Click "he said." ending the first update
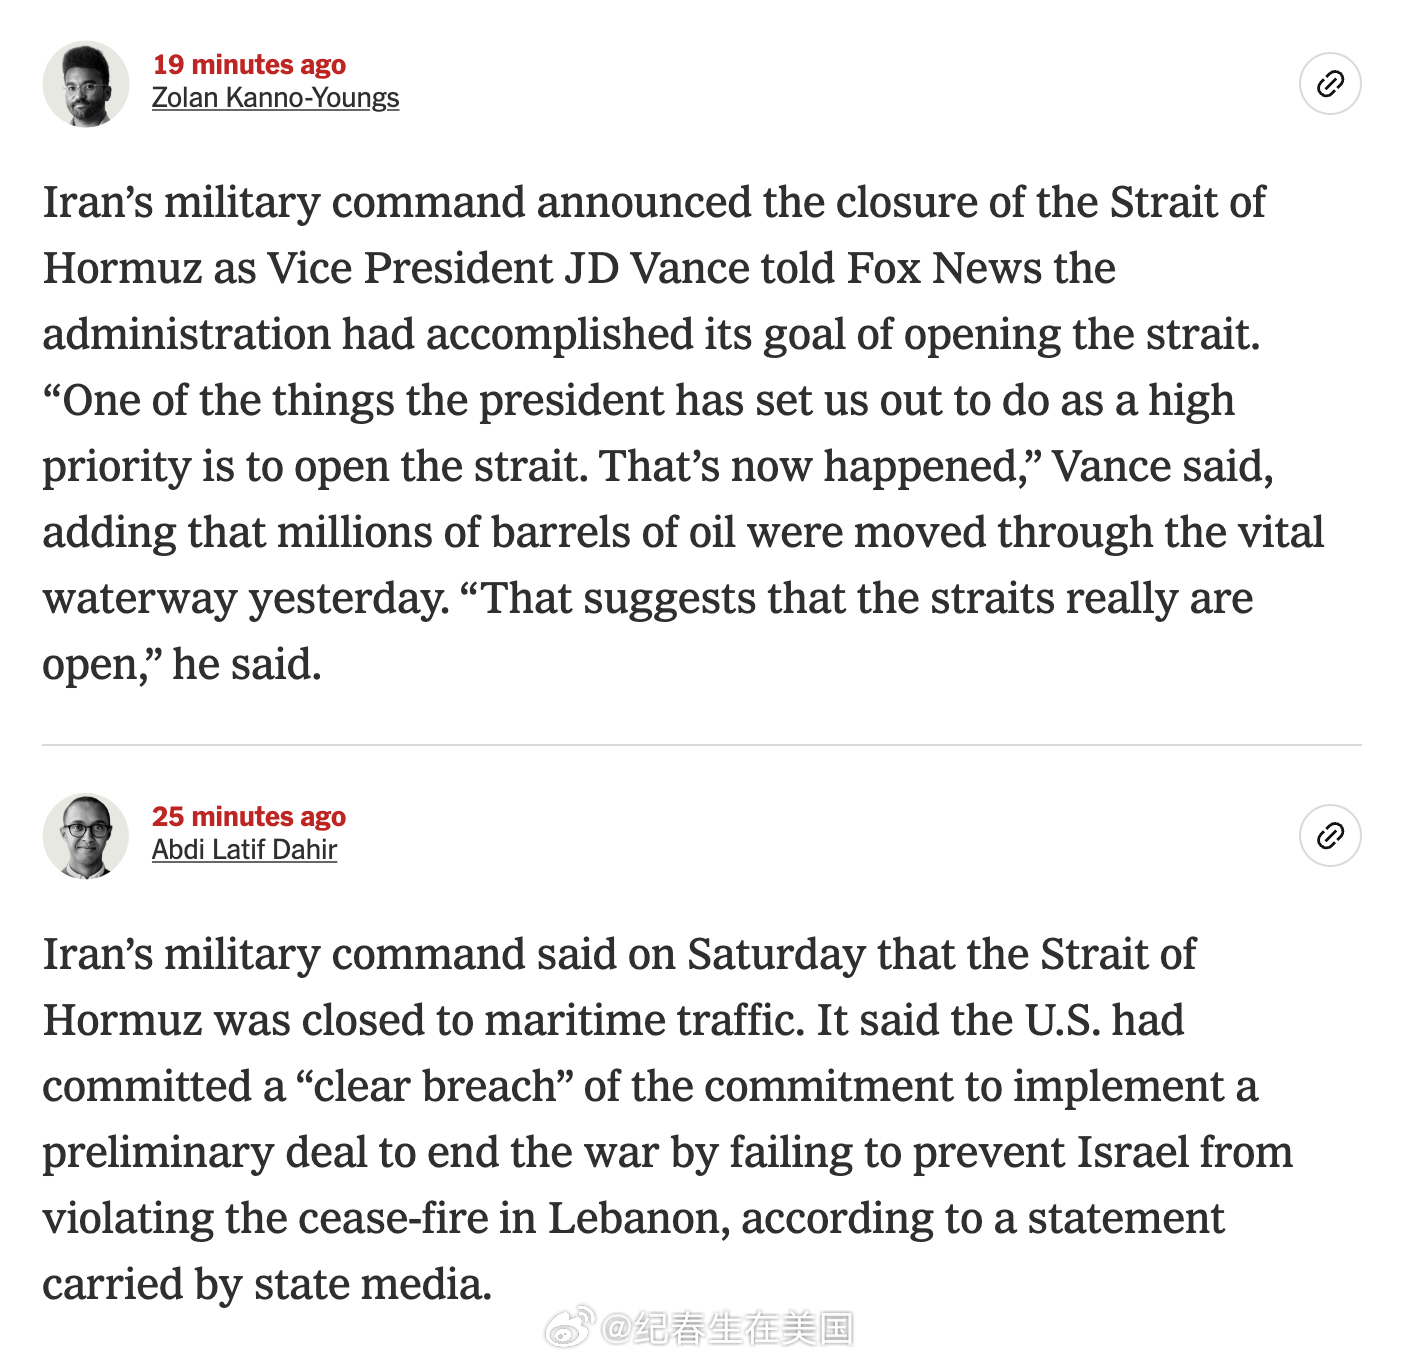 pos(247,664)
